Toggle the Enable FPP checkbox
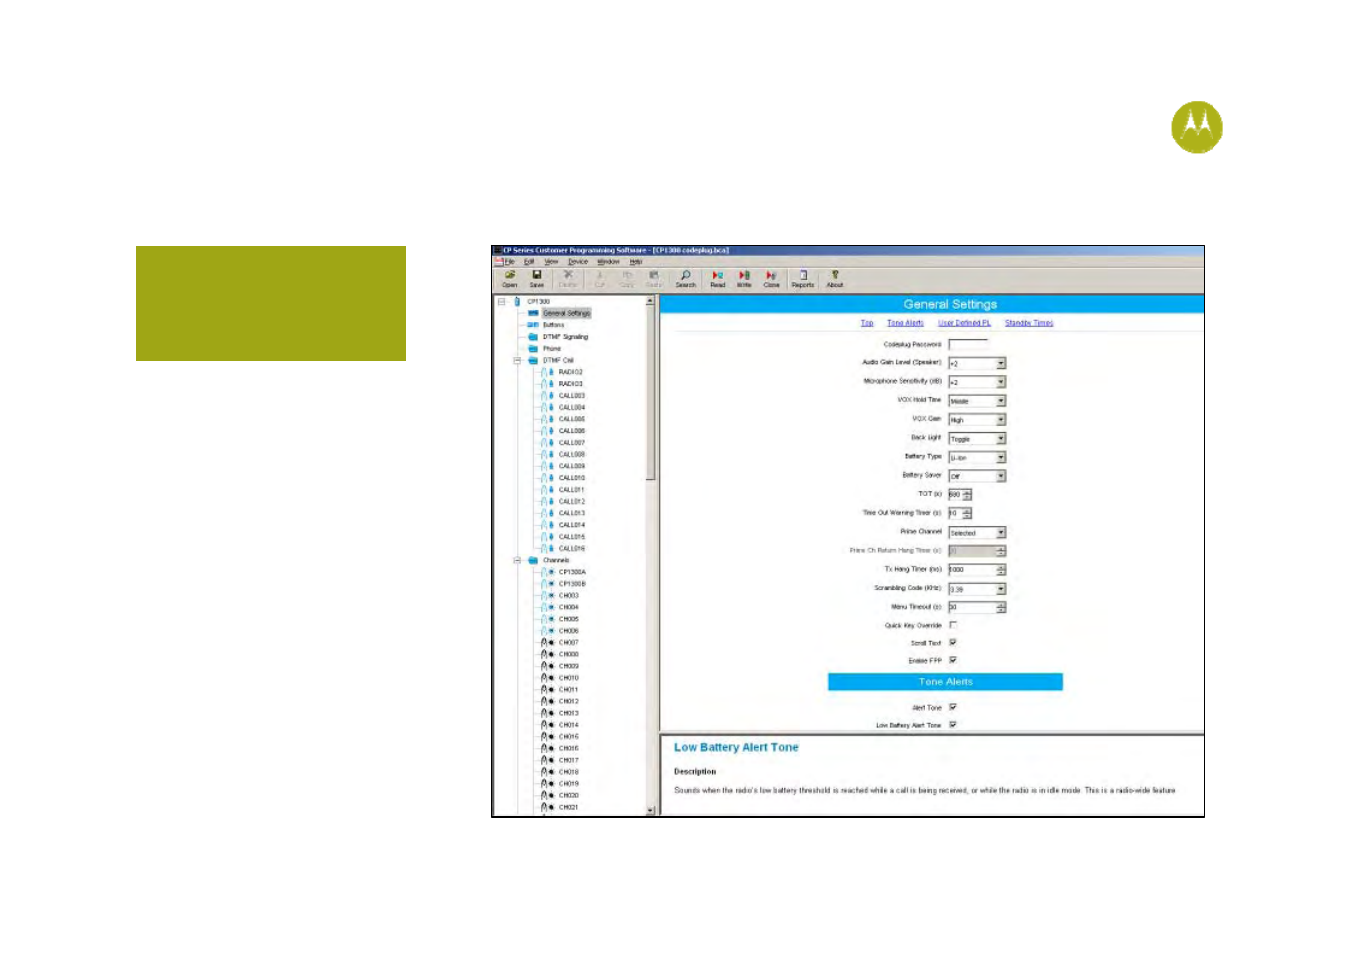 [x=953, y=660]
